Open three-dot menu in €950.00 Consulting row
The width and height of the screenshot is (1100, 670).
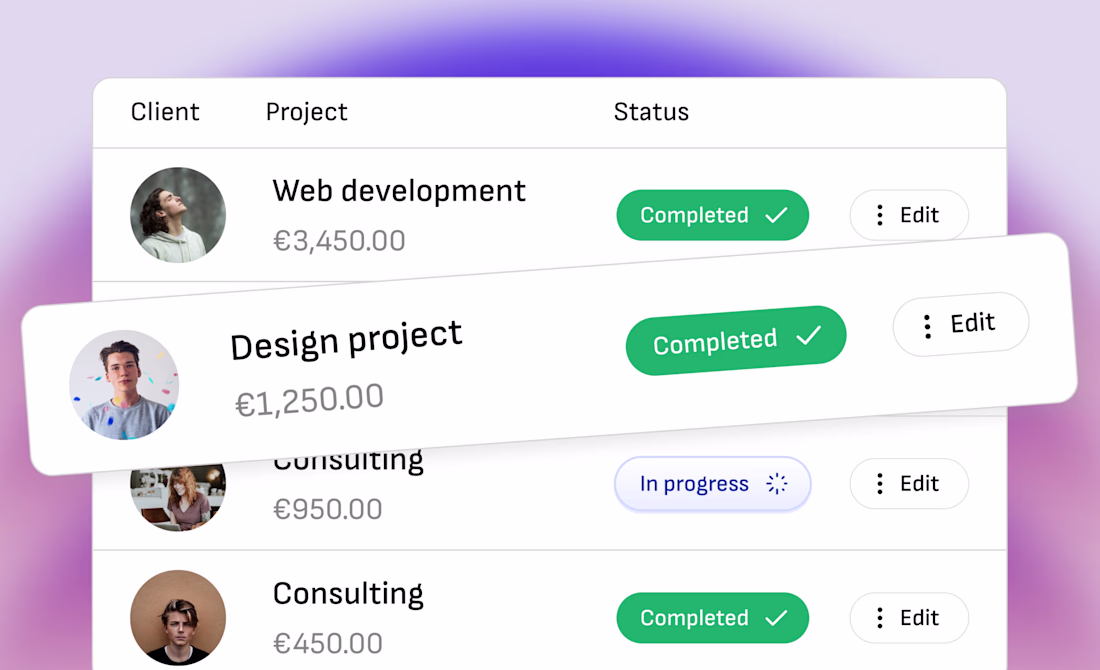879,484
